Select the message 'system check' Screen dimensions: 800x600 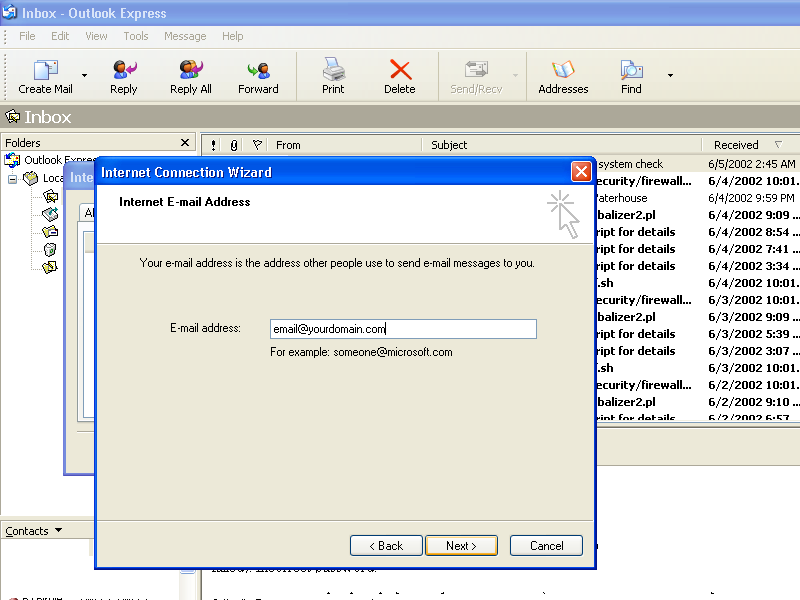tap(697, 164)
